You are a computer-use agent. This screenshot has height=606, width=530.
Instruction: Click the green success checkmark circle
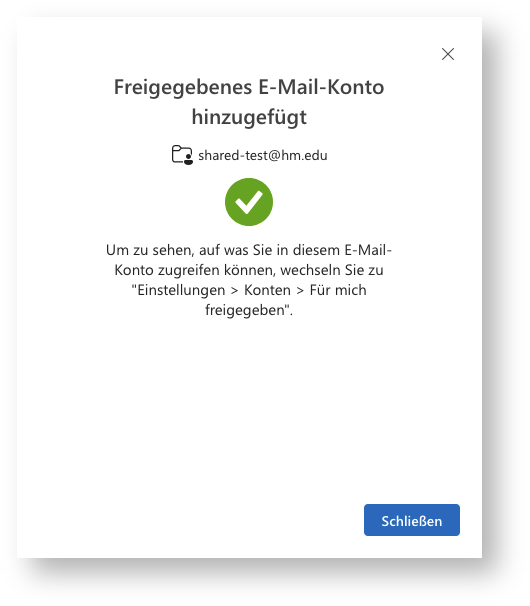point(249,202)
